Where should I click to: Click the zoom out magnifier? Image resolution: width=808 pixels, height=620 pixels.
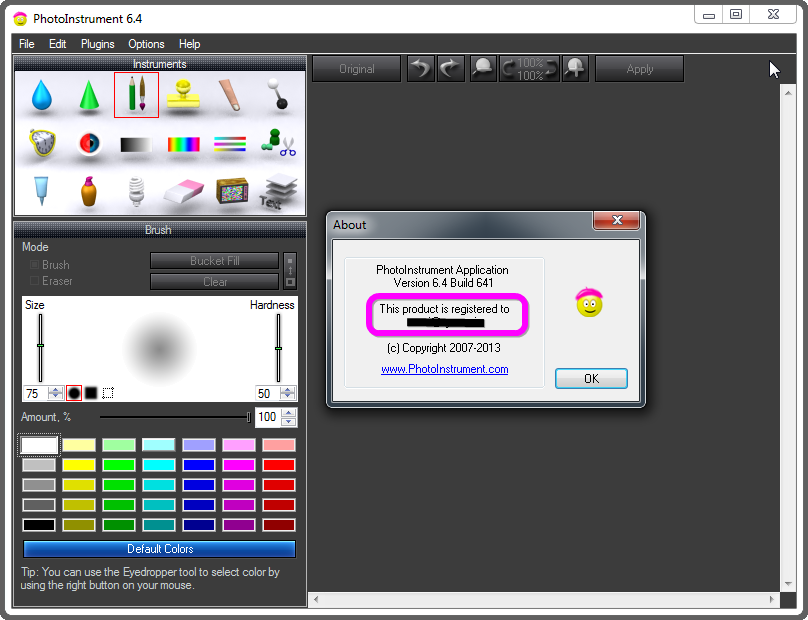[x=483, y=69]
